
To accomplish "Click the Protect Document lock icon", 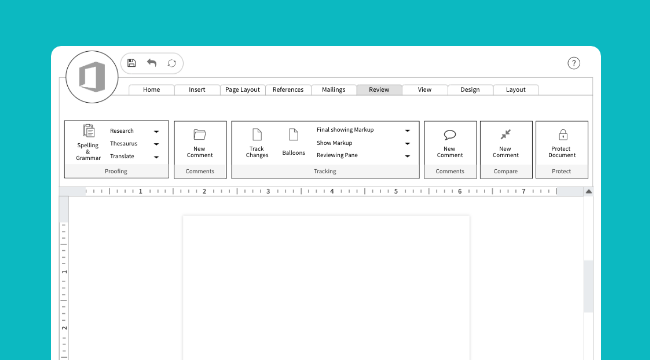I will (563, 135).
